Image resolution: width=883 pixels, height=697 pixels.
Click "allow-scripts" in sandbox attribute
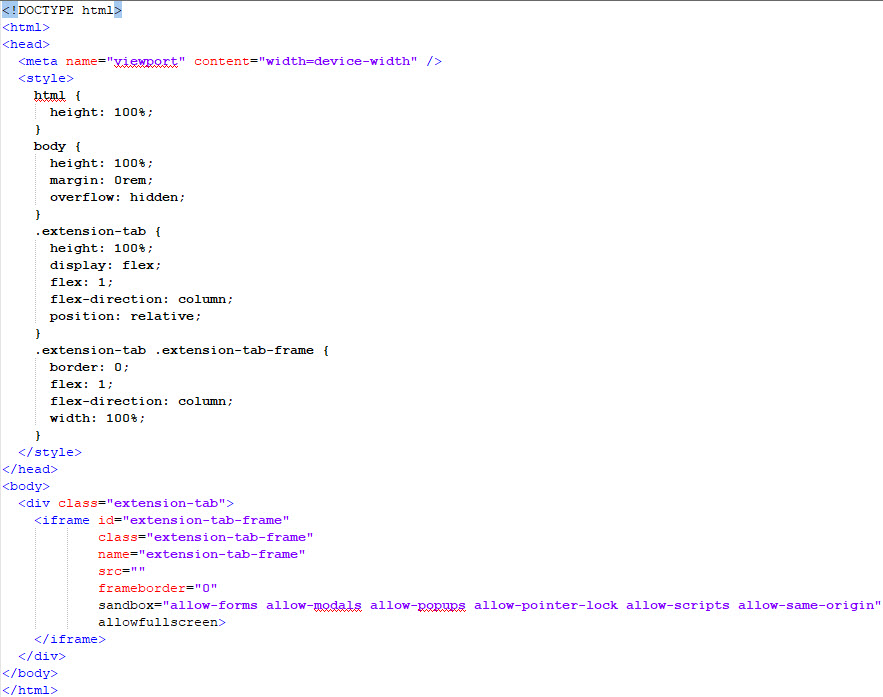point(678,605)
